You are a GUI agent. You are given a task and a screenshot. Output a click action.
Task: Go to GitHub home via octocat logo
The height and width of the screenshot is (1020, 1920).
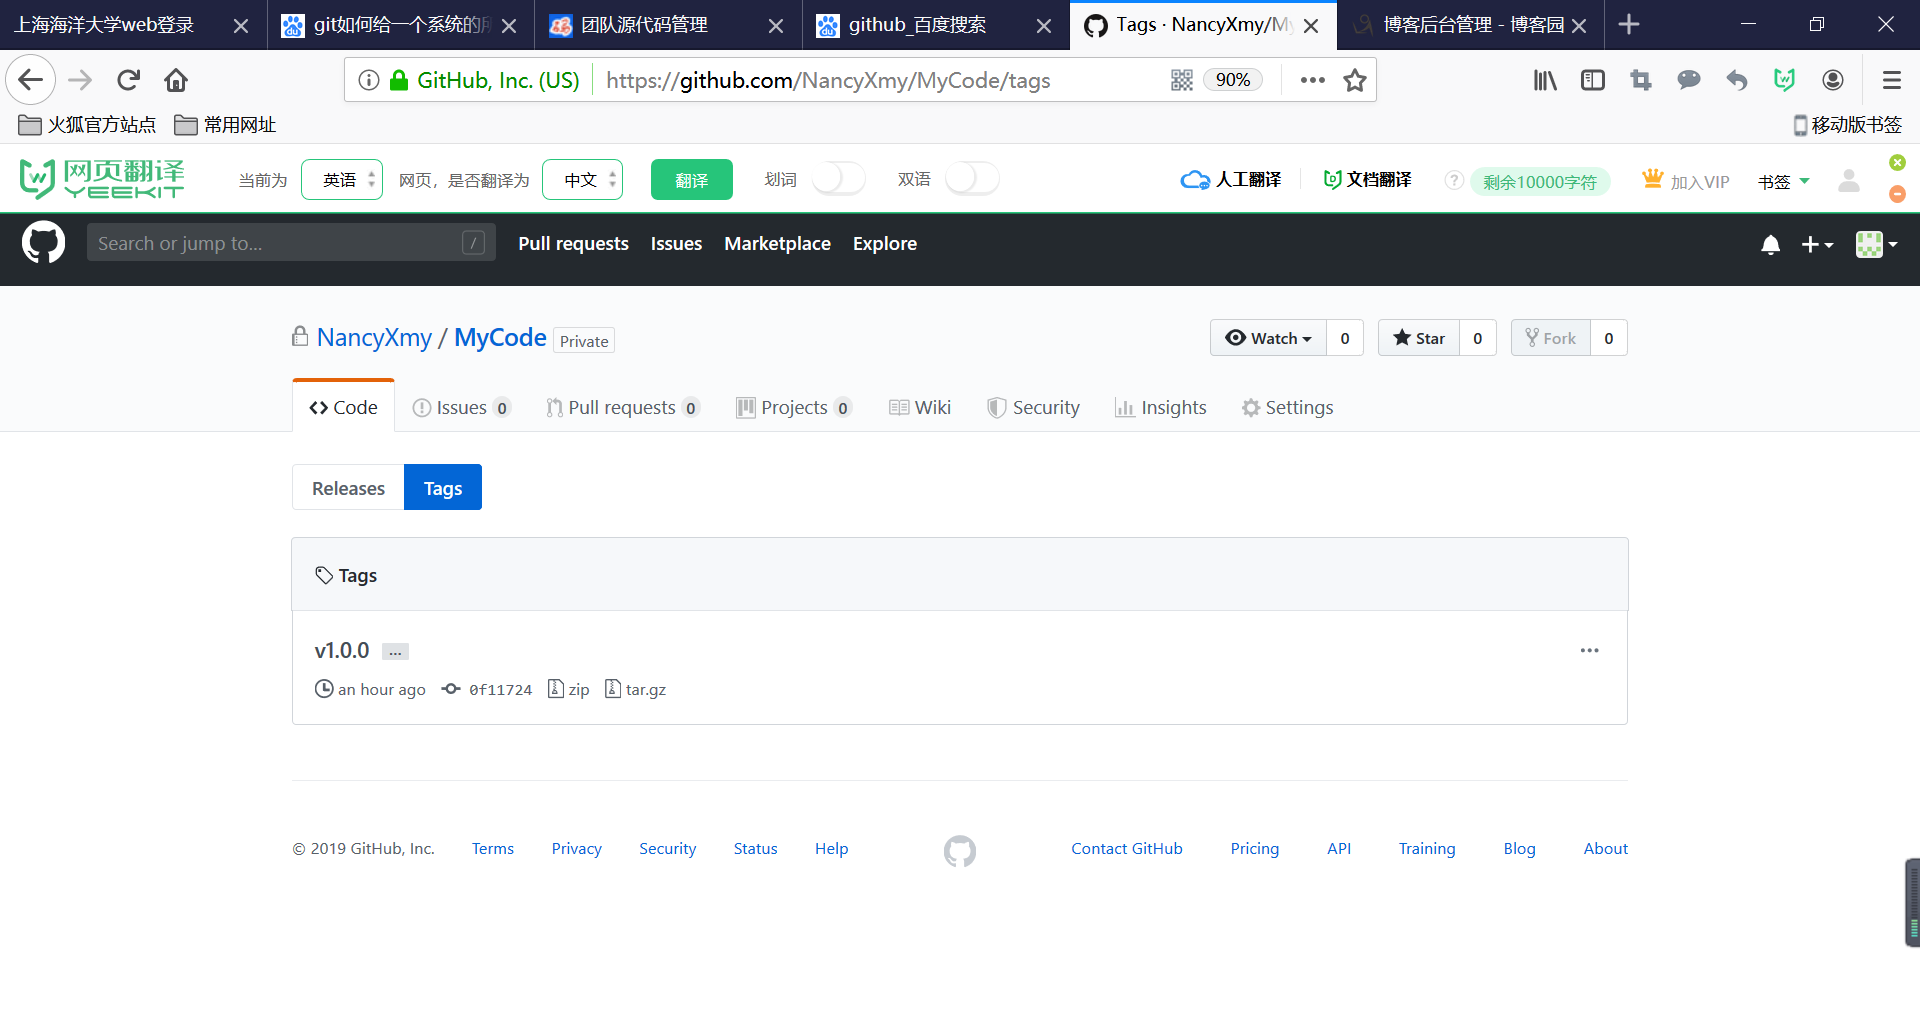click(x=43, y=243)
